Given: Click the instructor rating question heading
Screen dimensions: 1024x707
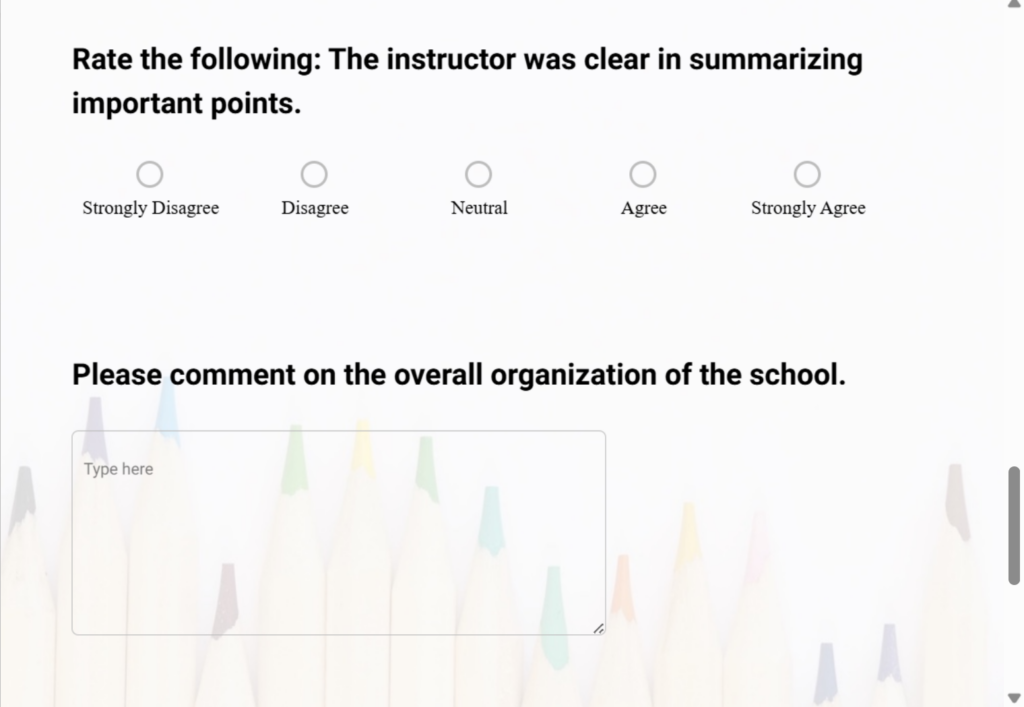Looking at the screenshot, I should coord(466,80).
